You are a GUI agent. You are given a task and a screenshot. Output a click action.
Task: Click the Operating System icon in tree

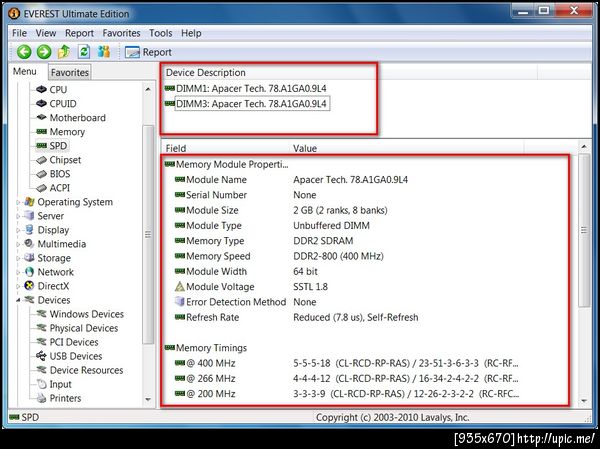click(x=29, y=202)
